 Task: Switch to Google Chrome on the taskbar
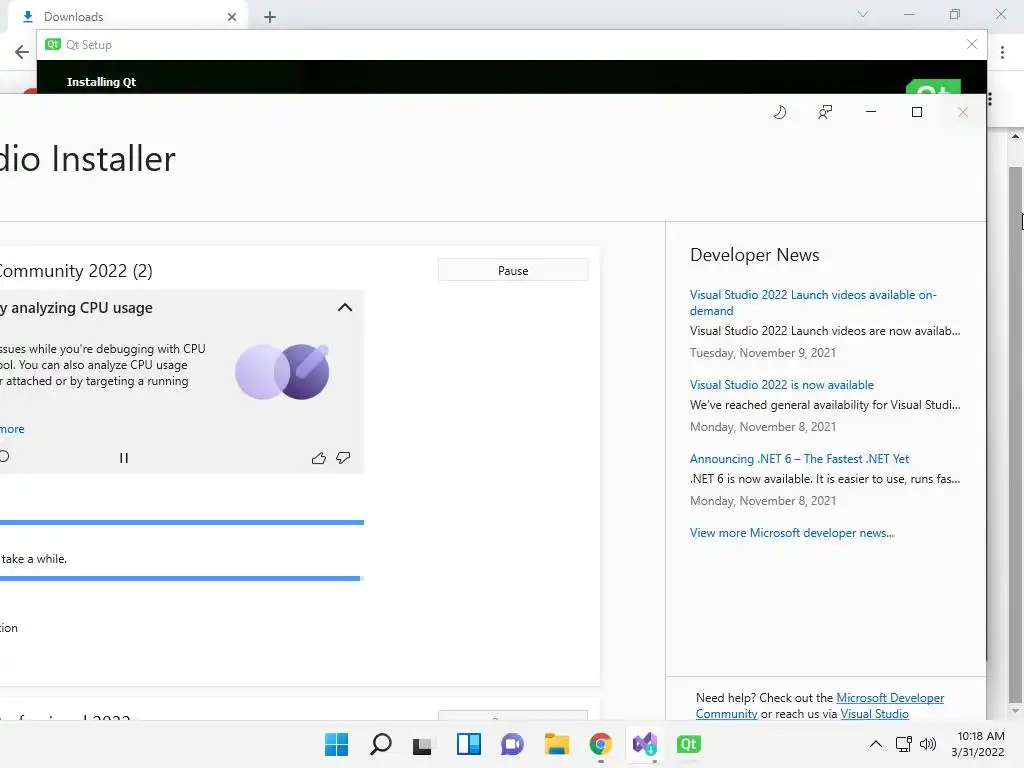tap(601, 744)
